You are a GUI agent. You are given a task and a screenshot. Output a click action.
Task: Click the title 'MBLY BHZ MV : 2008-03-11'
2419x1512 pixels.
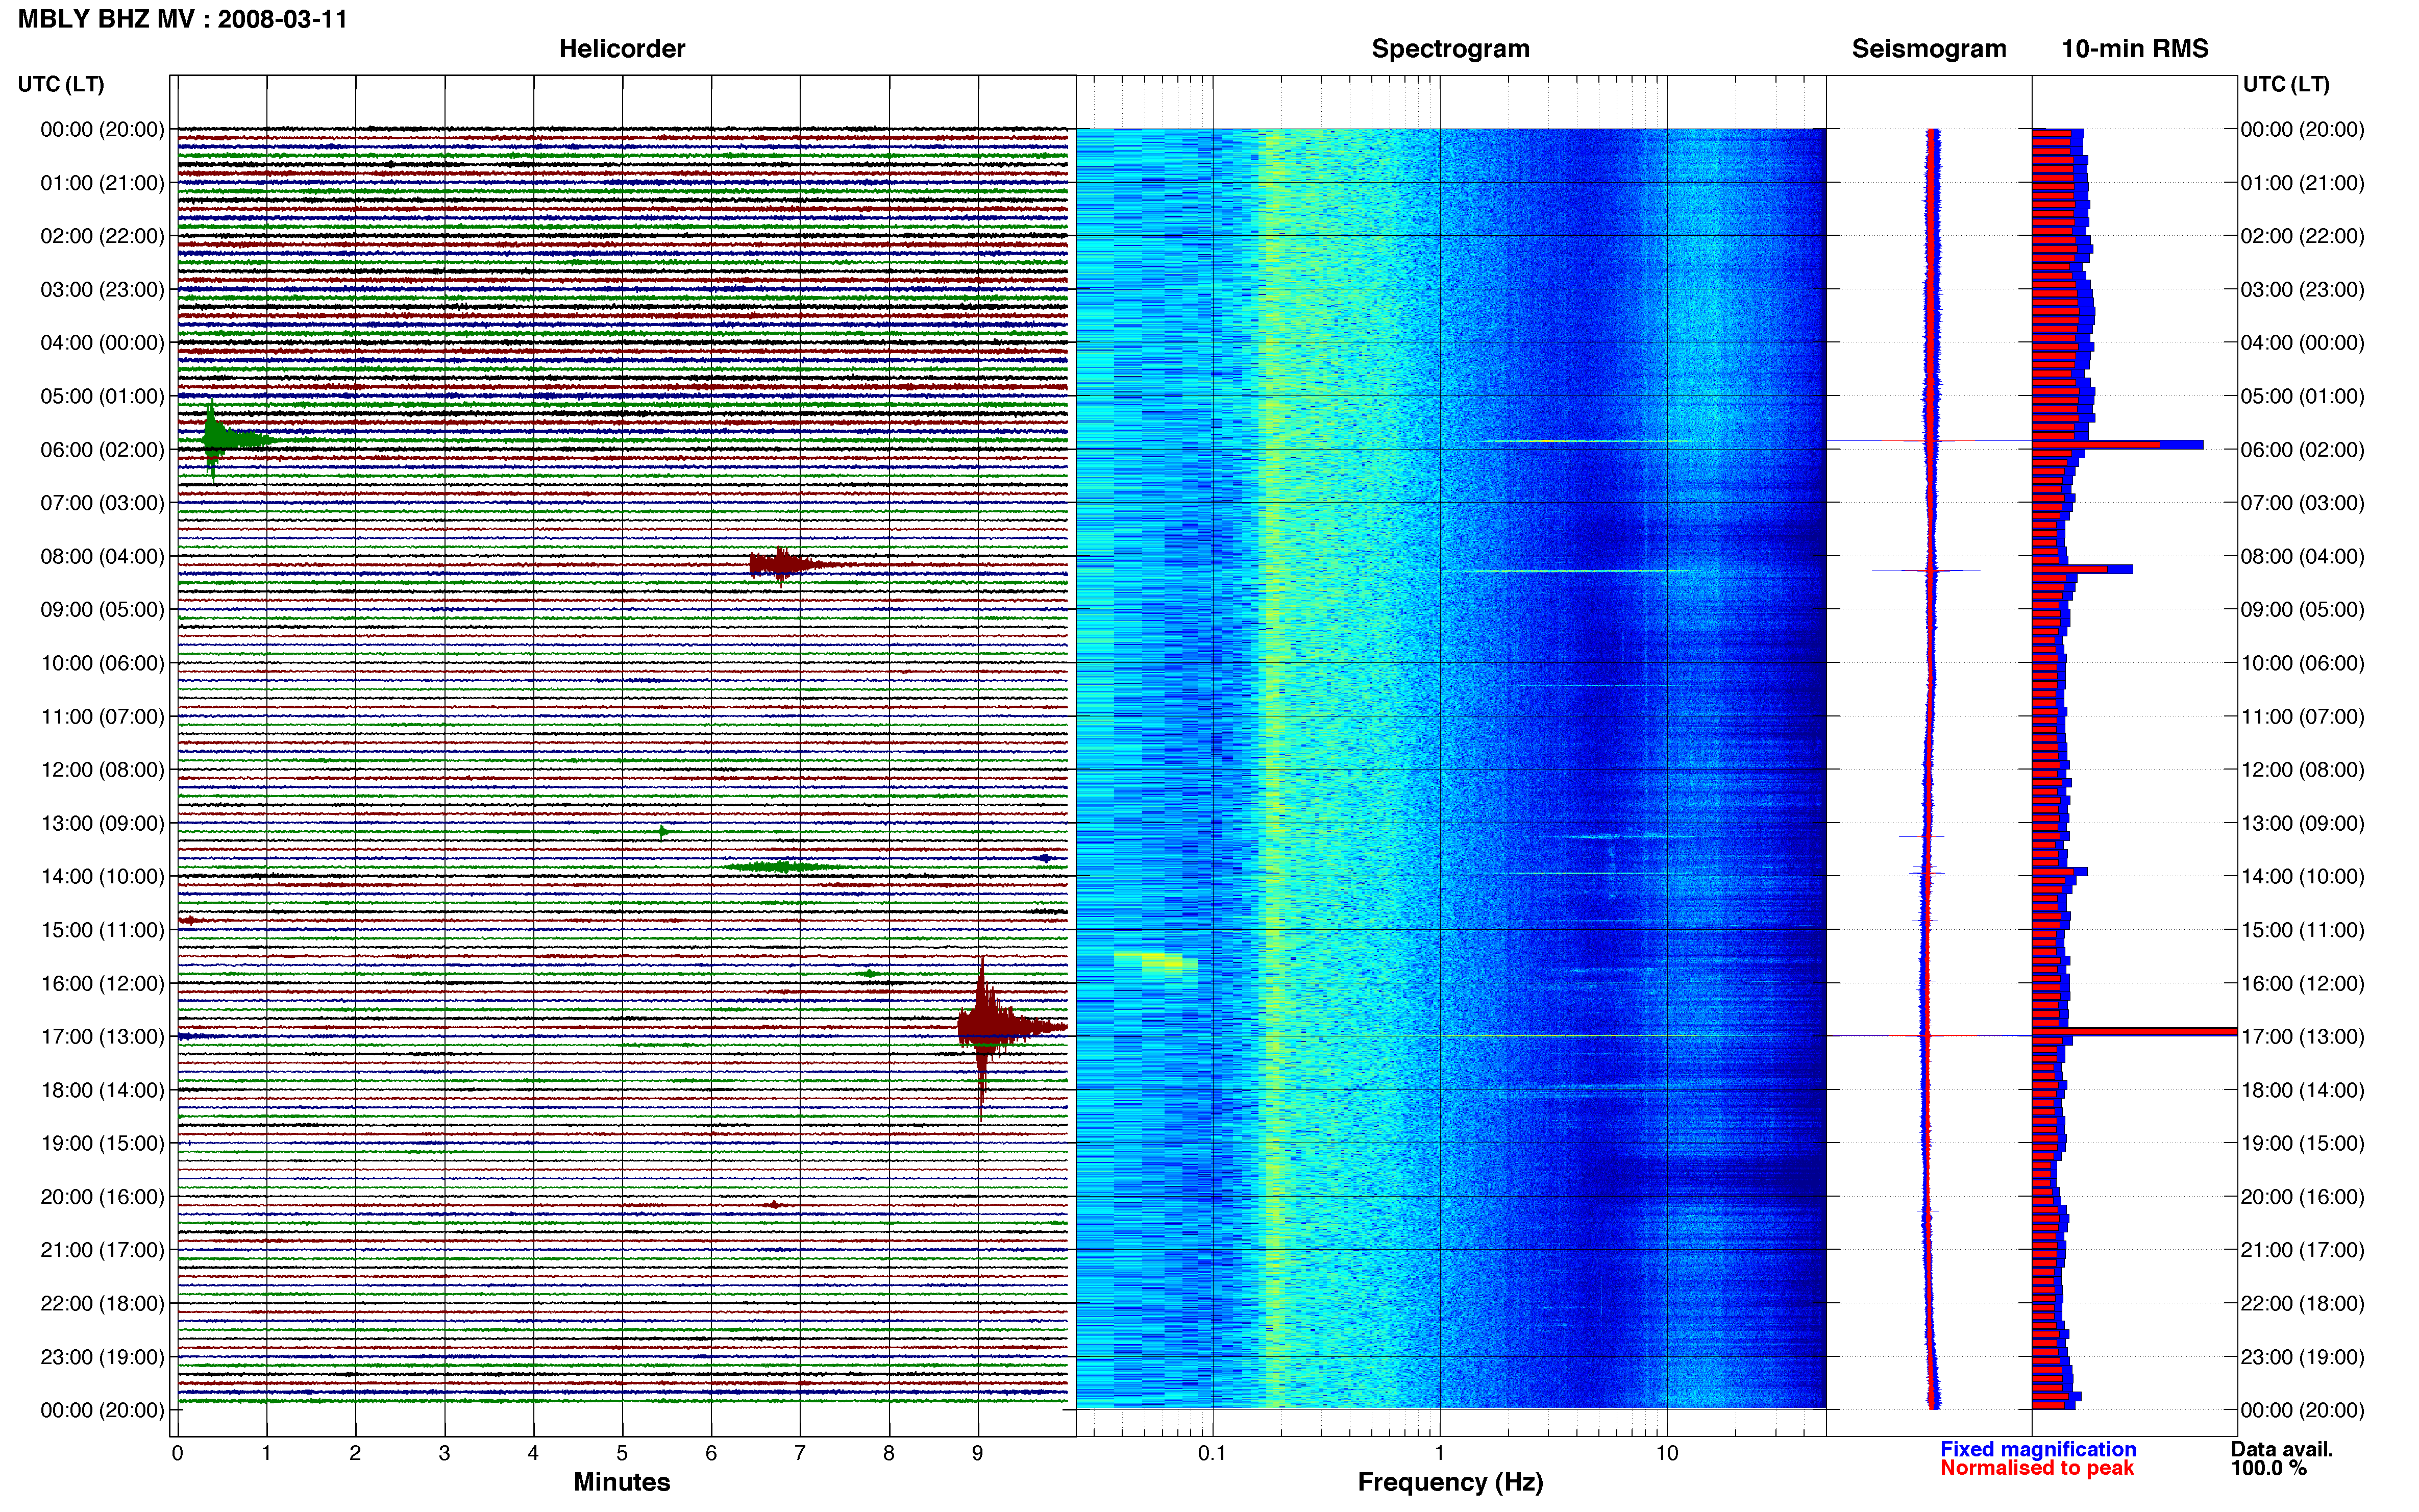coord(183,19)
